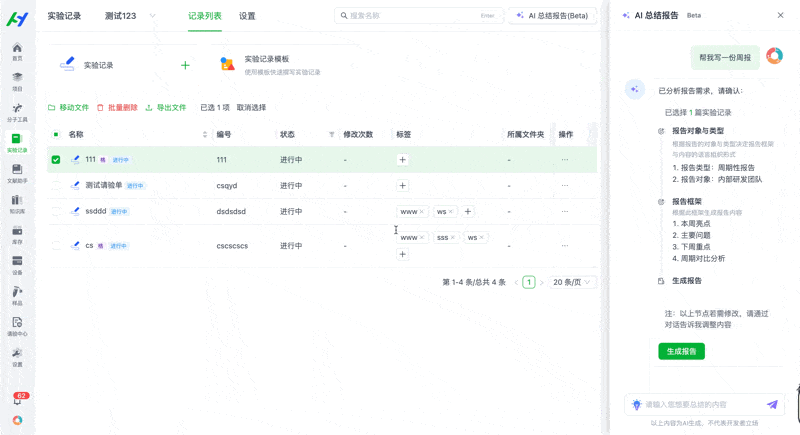Click the user avatar at sidebar bottom
The width and height of the screenshot is (800, 435).
point(17,420)
